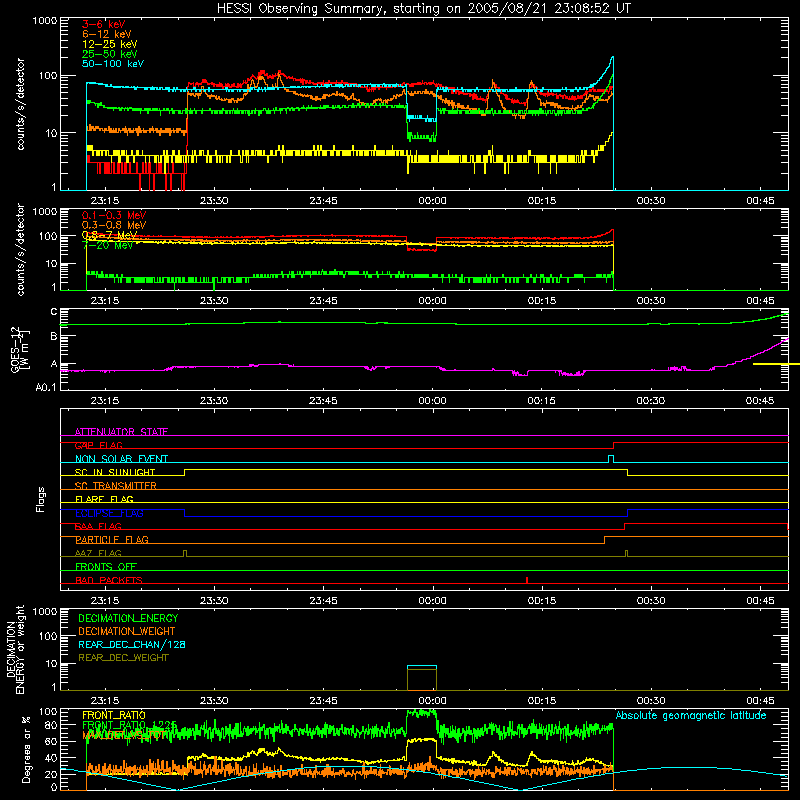Click the SC_IN_SUNLIGHT rising step at 23:26
The image size is (800, 800).
[184, 472]
